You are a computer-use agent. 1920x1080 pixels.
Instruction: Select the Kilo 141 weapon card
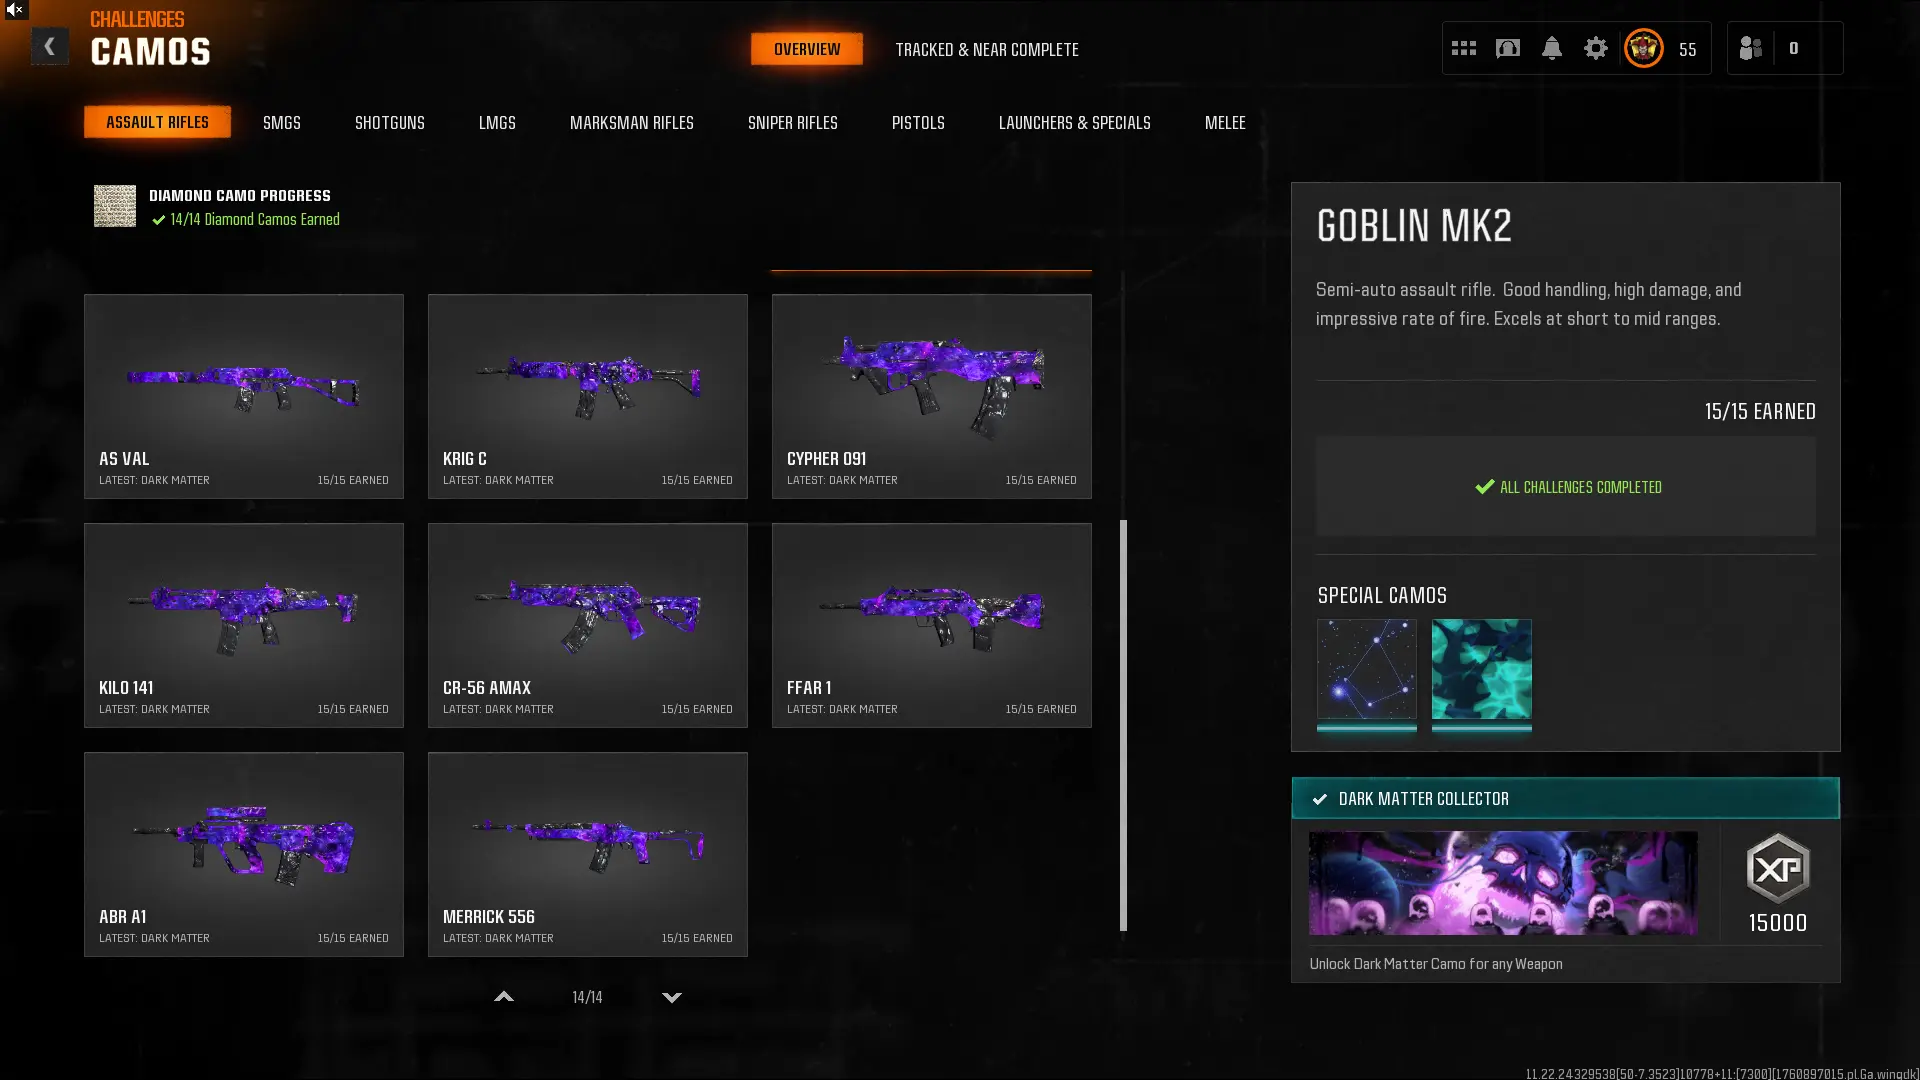[244, 625]
